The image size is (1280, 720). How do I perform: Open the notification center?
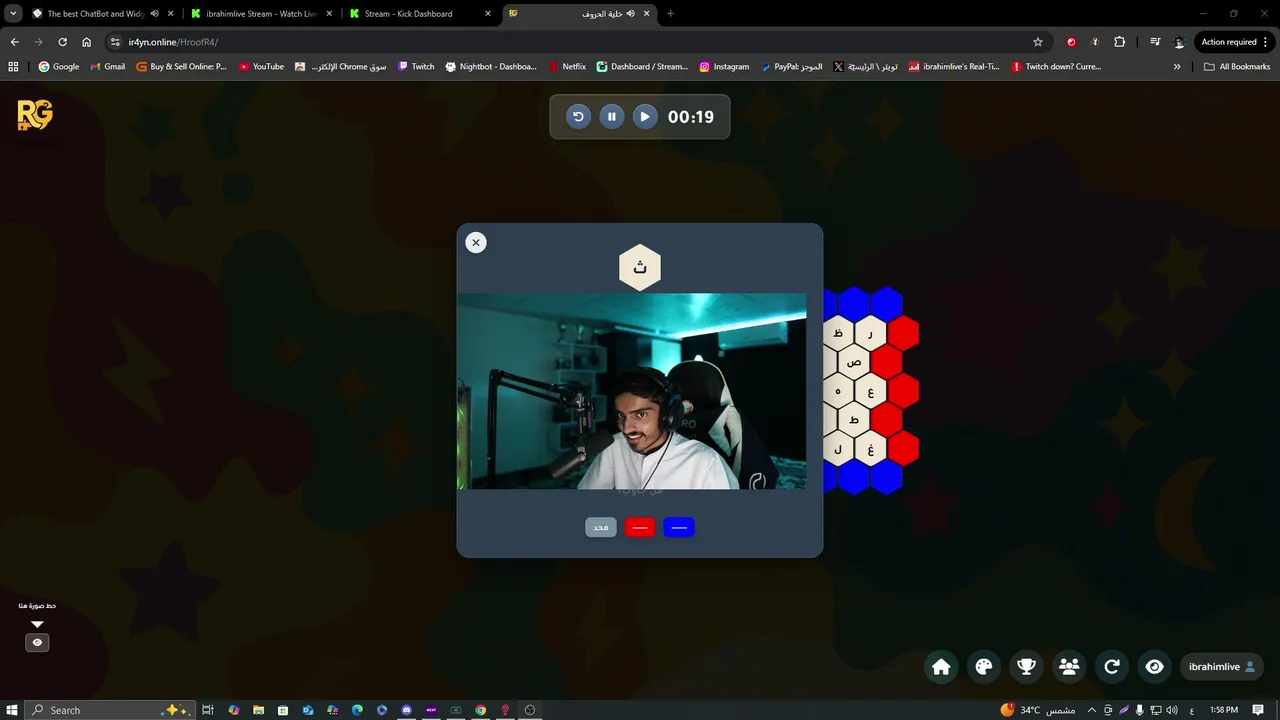click(1258, 709)
